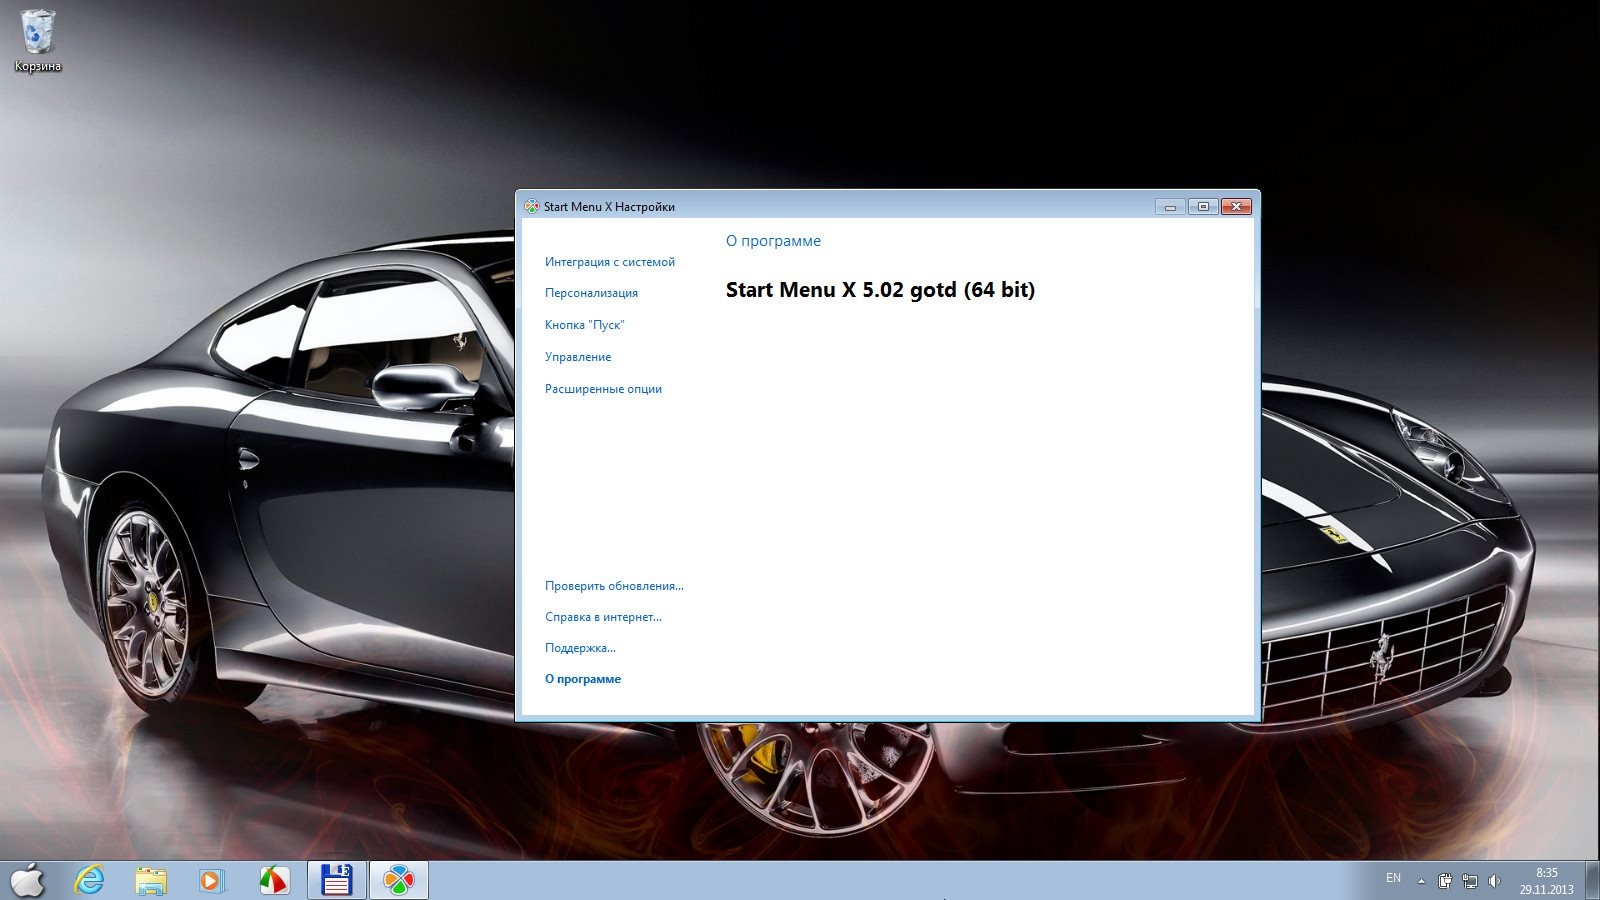
Task: Close the Start Menu X Настройки window
Action: click(1237, 206)
